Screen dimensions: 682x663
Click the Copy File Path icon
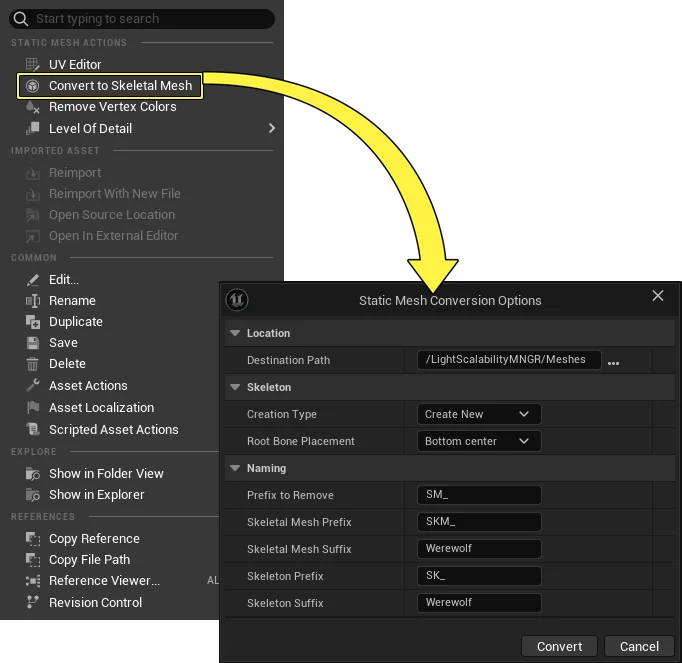(33, 559)
